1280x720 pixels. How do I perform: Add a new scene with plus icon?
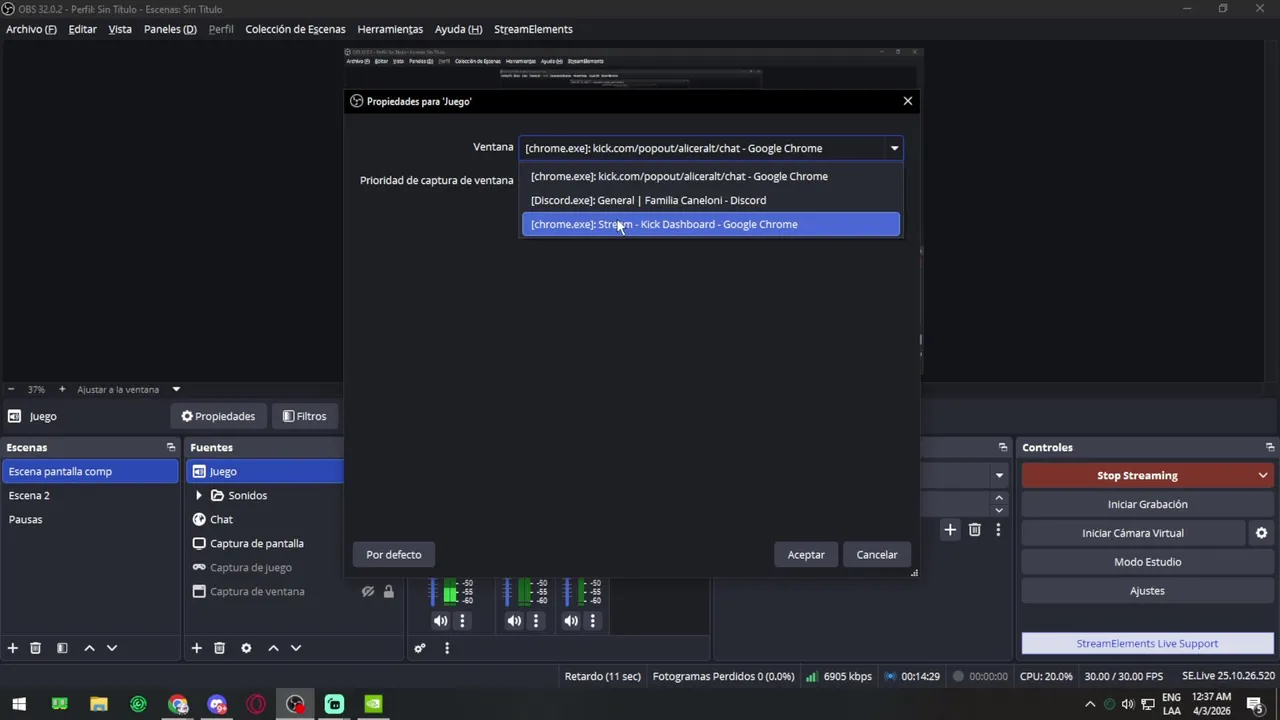coord(13,648)
